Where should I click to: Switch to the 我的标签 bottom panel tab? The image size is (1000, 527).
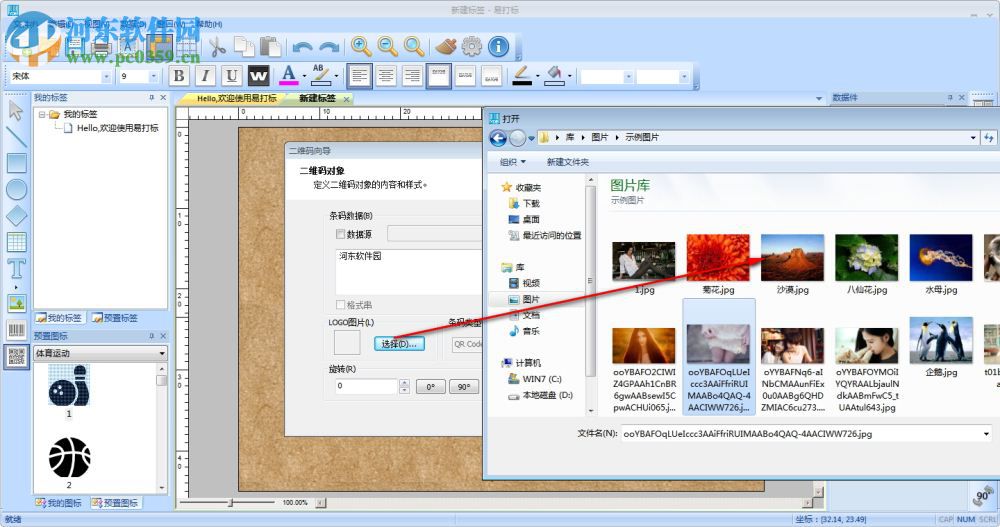click(x=59, y=318)
